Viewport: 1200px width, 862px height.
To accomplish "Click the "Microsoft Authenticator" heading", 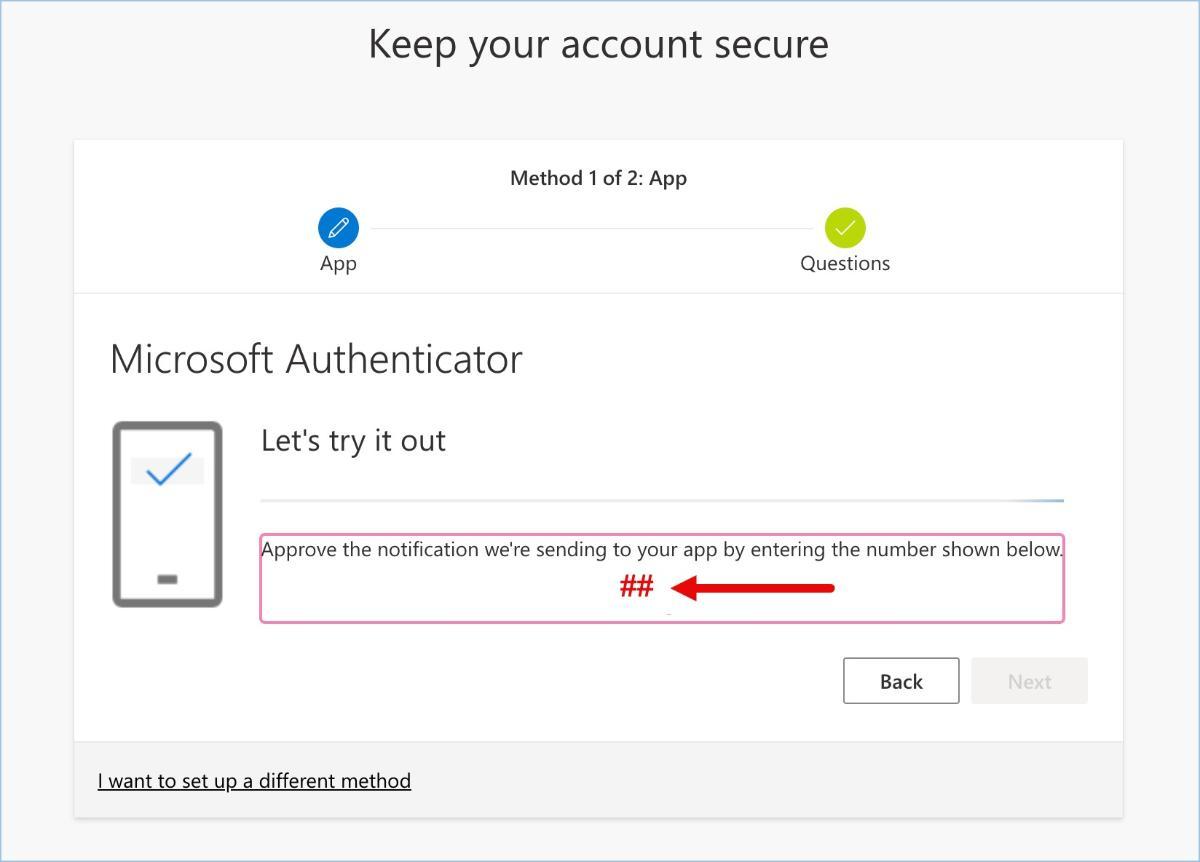I will (x=316, y=359).
